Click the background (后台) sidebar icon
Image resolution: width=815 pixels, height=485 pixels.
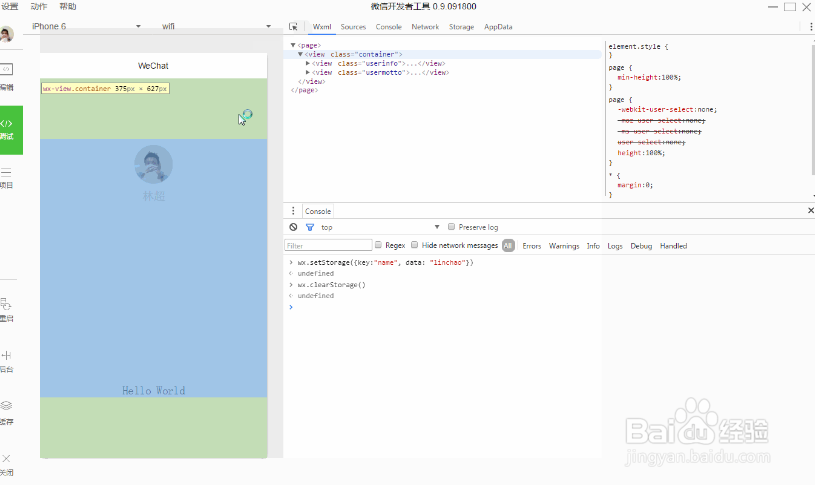[x=6, y=362]
